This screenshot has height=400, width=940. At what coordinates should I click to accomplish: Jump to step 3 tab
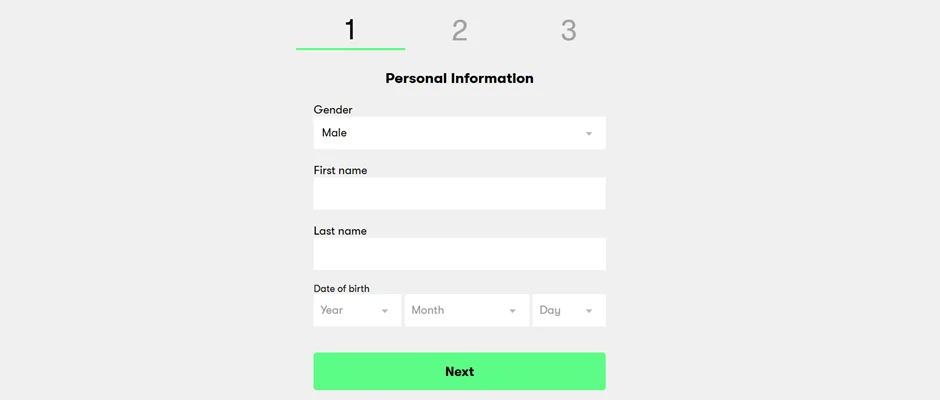click(568, 31)
